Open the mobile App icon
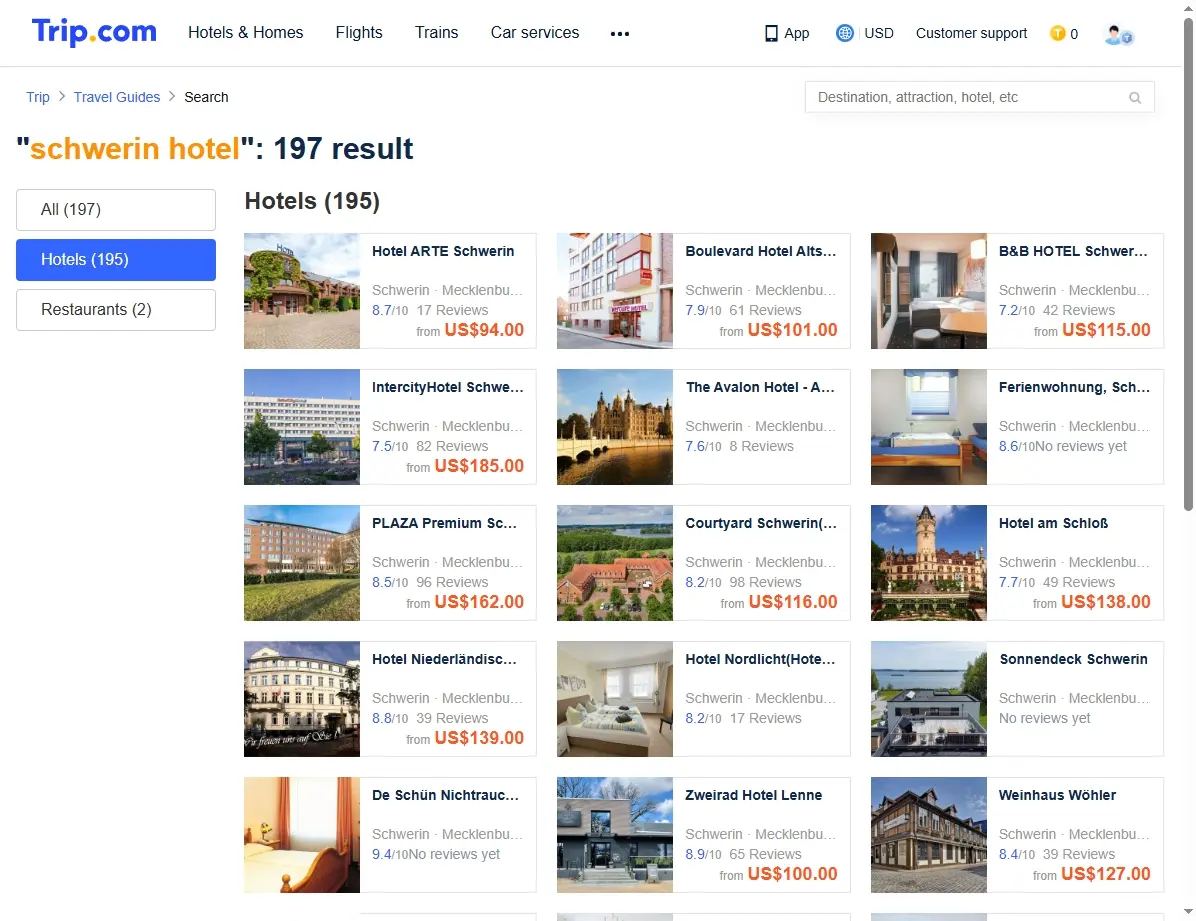 771,34
